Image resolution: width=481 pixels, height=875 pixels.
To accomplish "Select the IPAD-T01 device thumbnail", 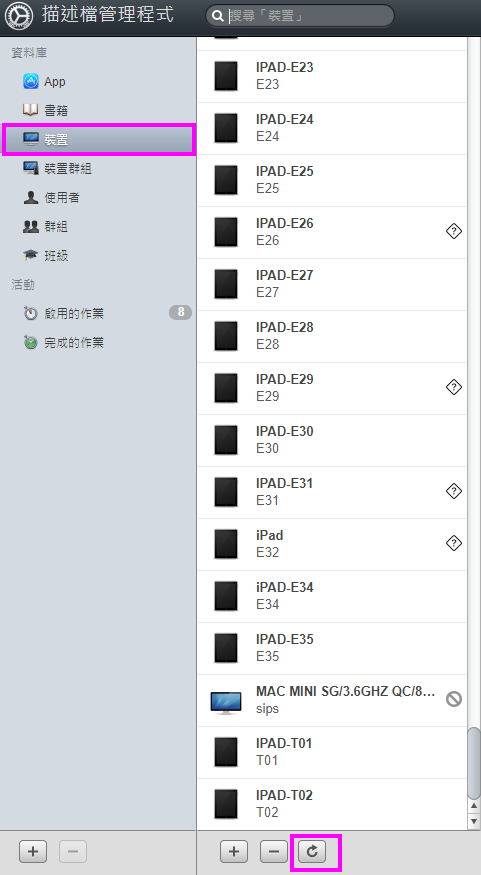I will pyautogui.click(x=226, y=752).
